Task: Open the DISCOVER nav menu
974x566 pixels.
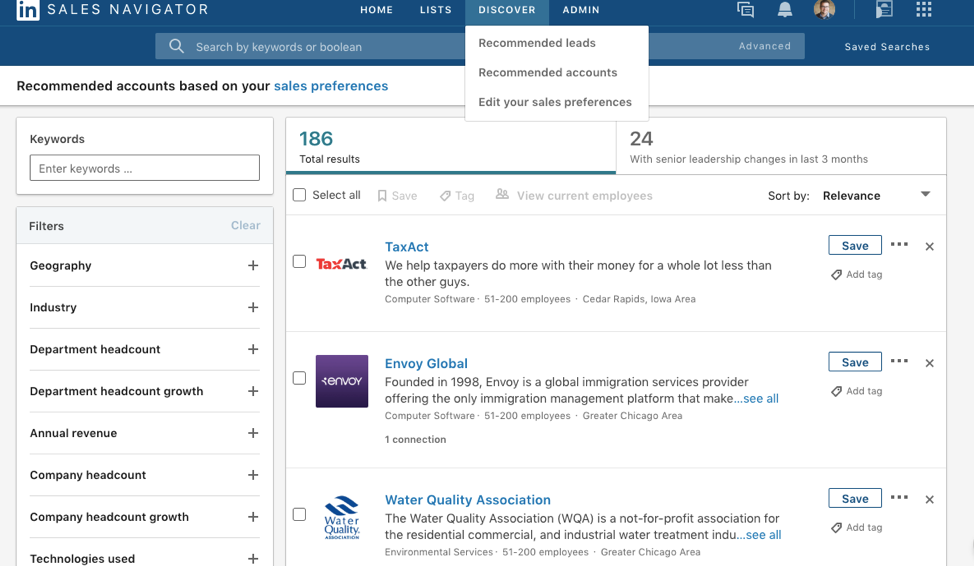Action: (x=507, y=10)
